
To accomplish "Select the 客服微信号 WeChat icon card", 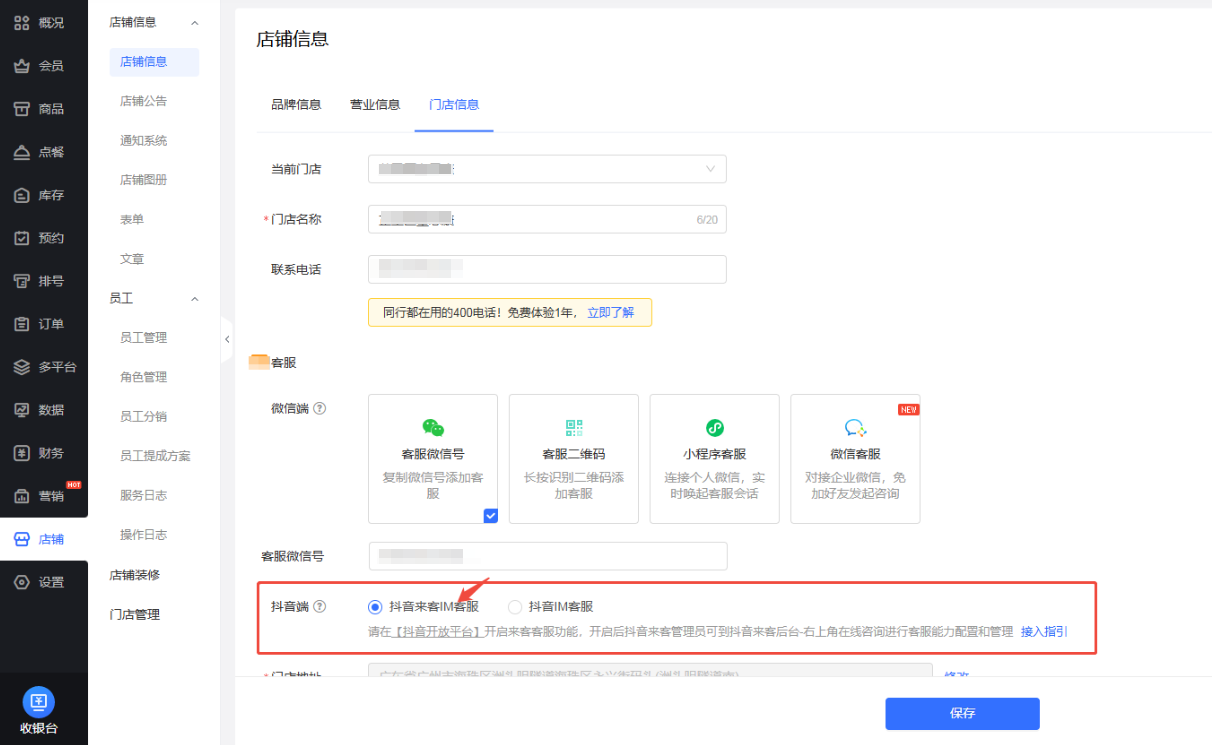I will point(432,428).
